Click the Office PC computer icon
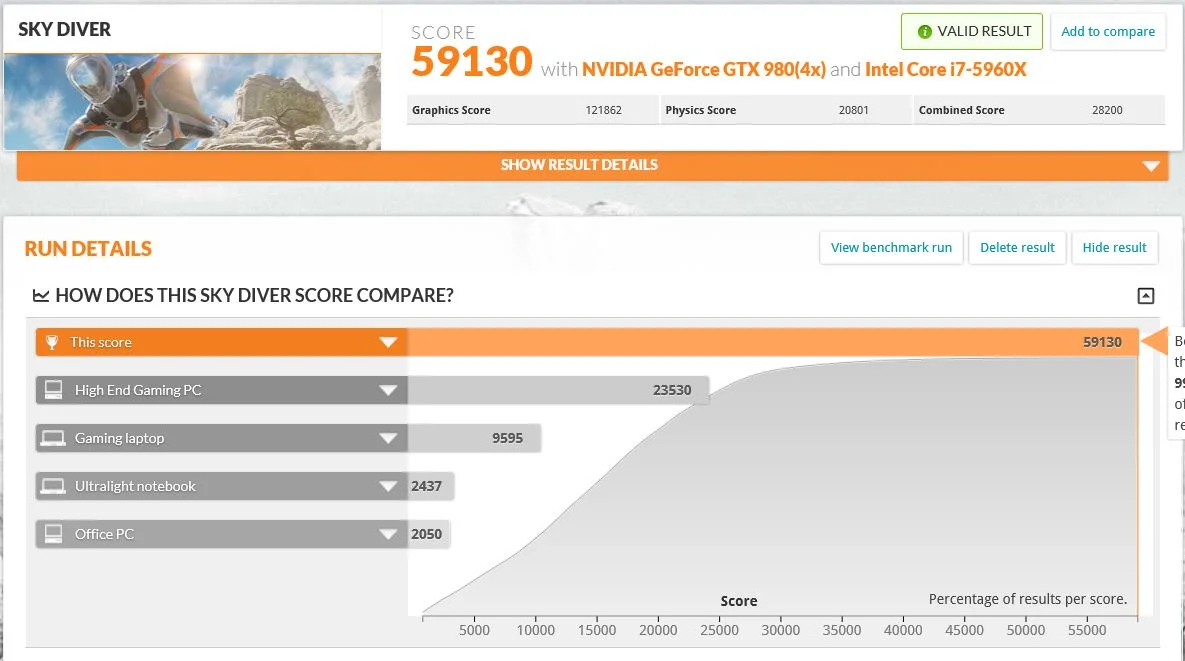Viewport: 1185px width, 661px height. [x=53, y=534]
